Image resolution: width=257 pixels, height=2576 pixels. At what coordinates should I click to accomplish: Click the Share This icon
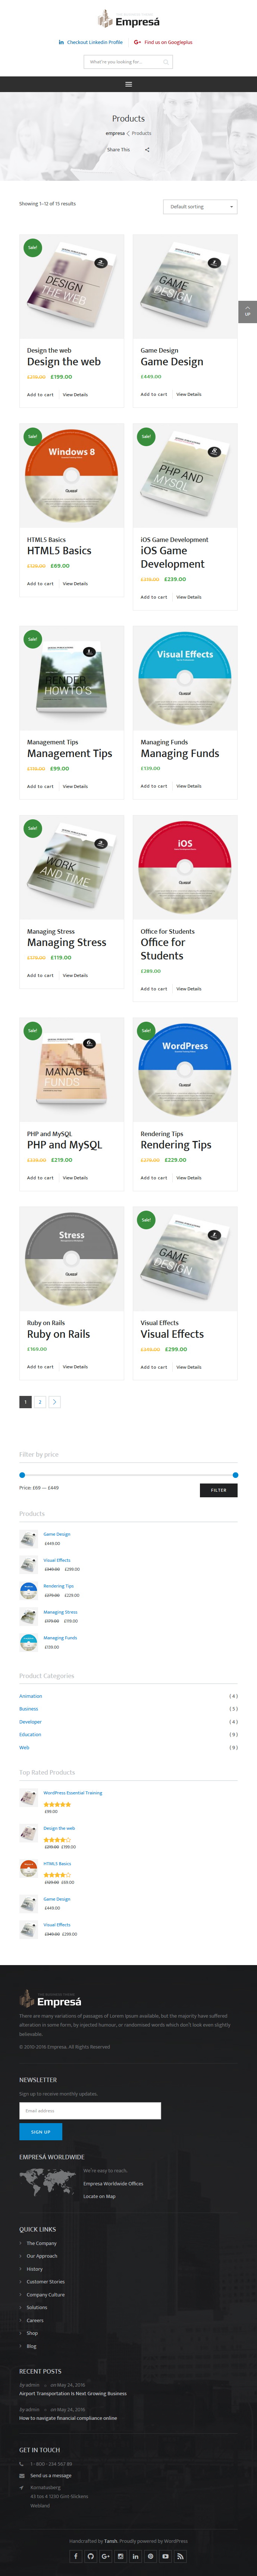[147, 150]
